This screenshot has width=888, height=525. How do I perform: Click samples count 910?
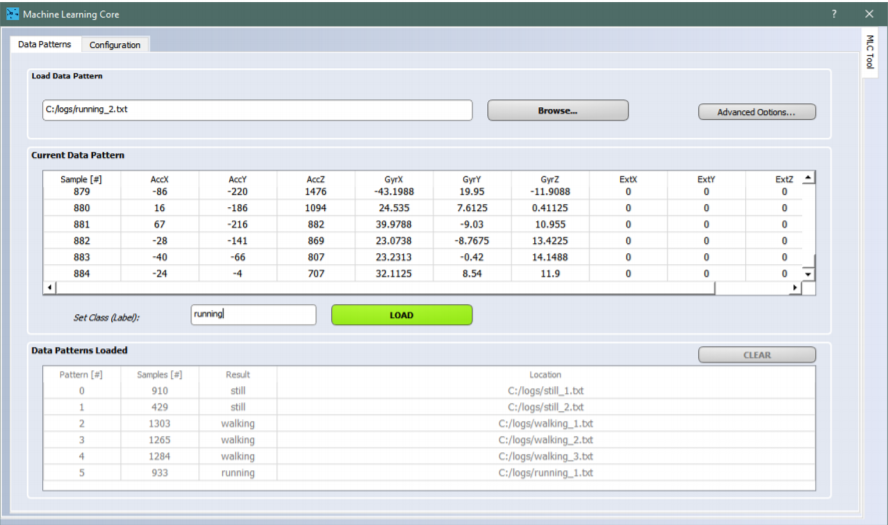(160, 391)
